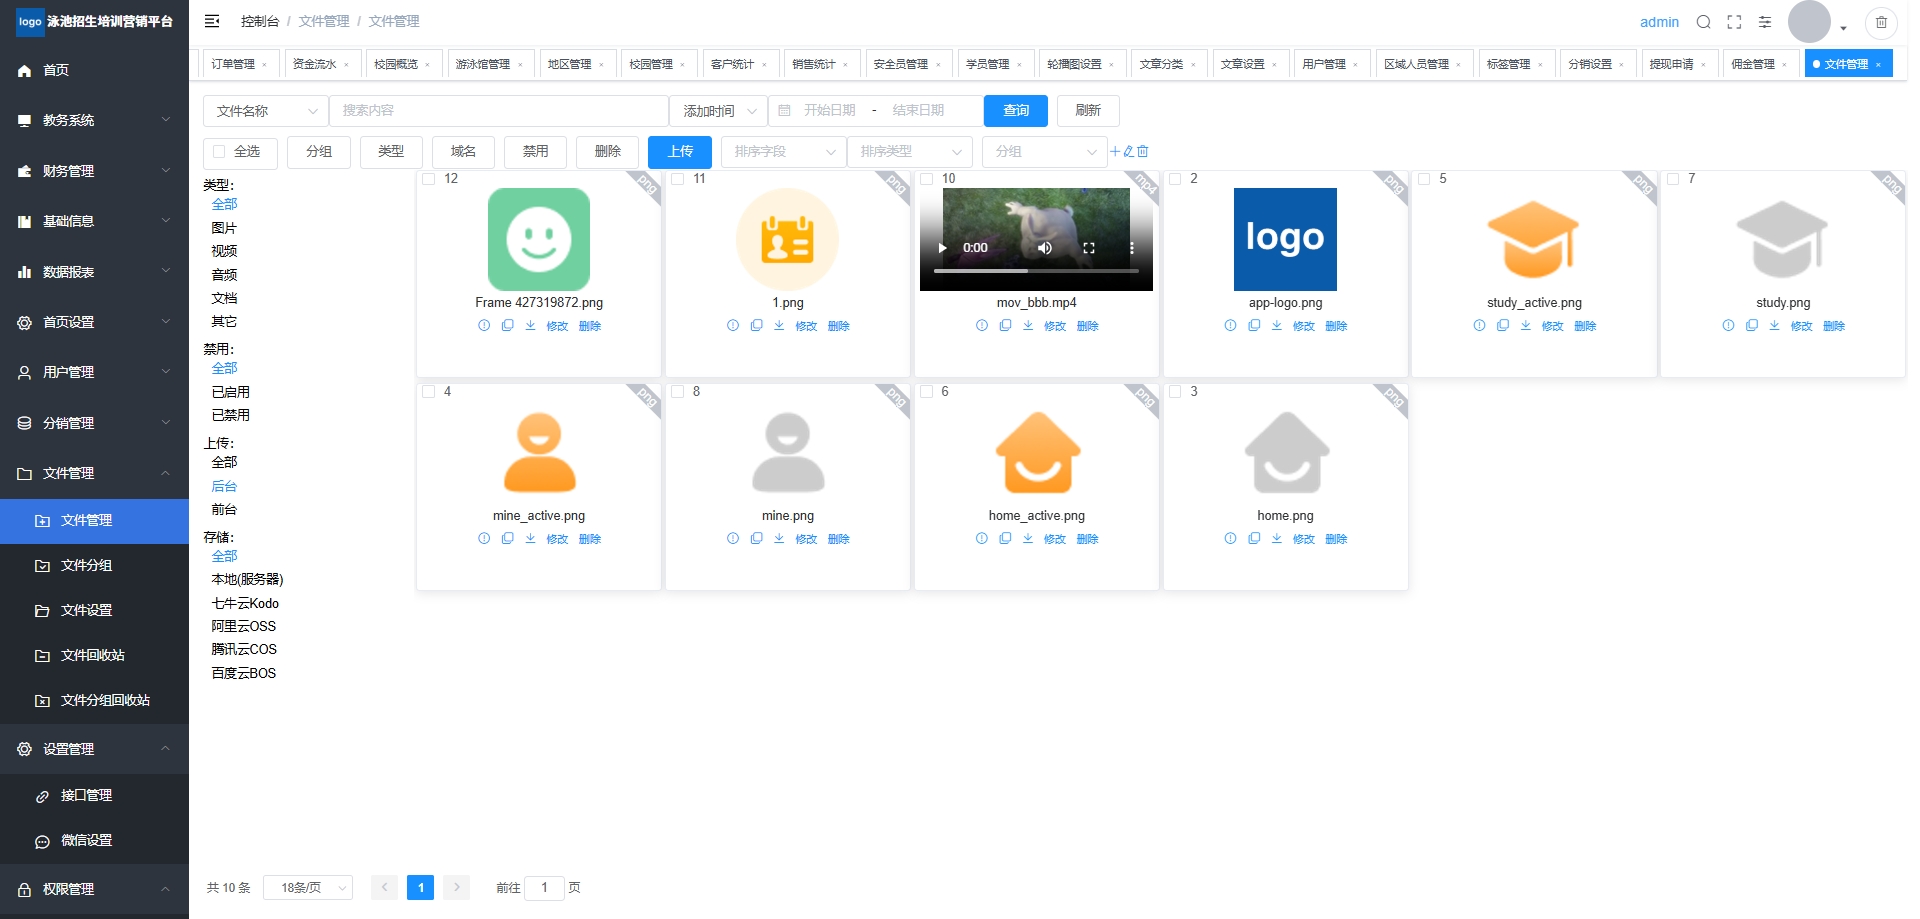Add a new group with the plus icon
This screenshot has height=919, width=1920.
(x=1115, y=152)
